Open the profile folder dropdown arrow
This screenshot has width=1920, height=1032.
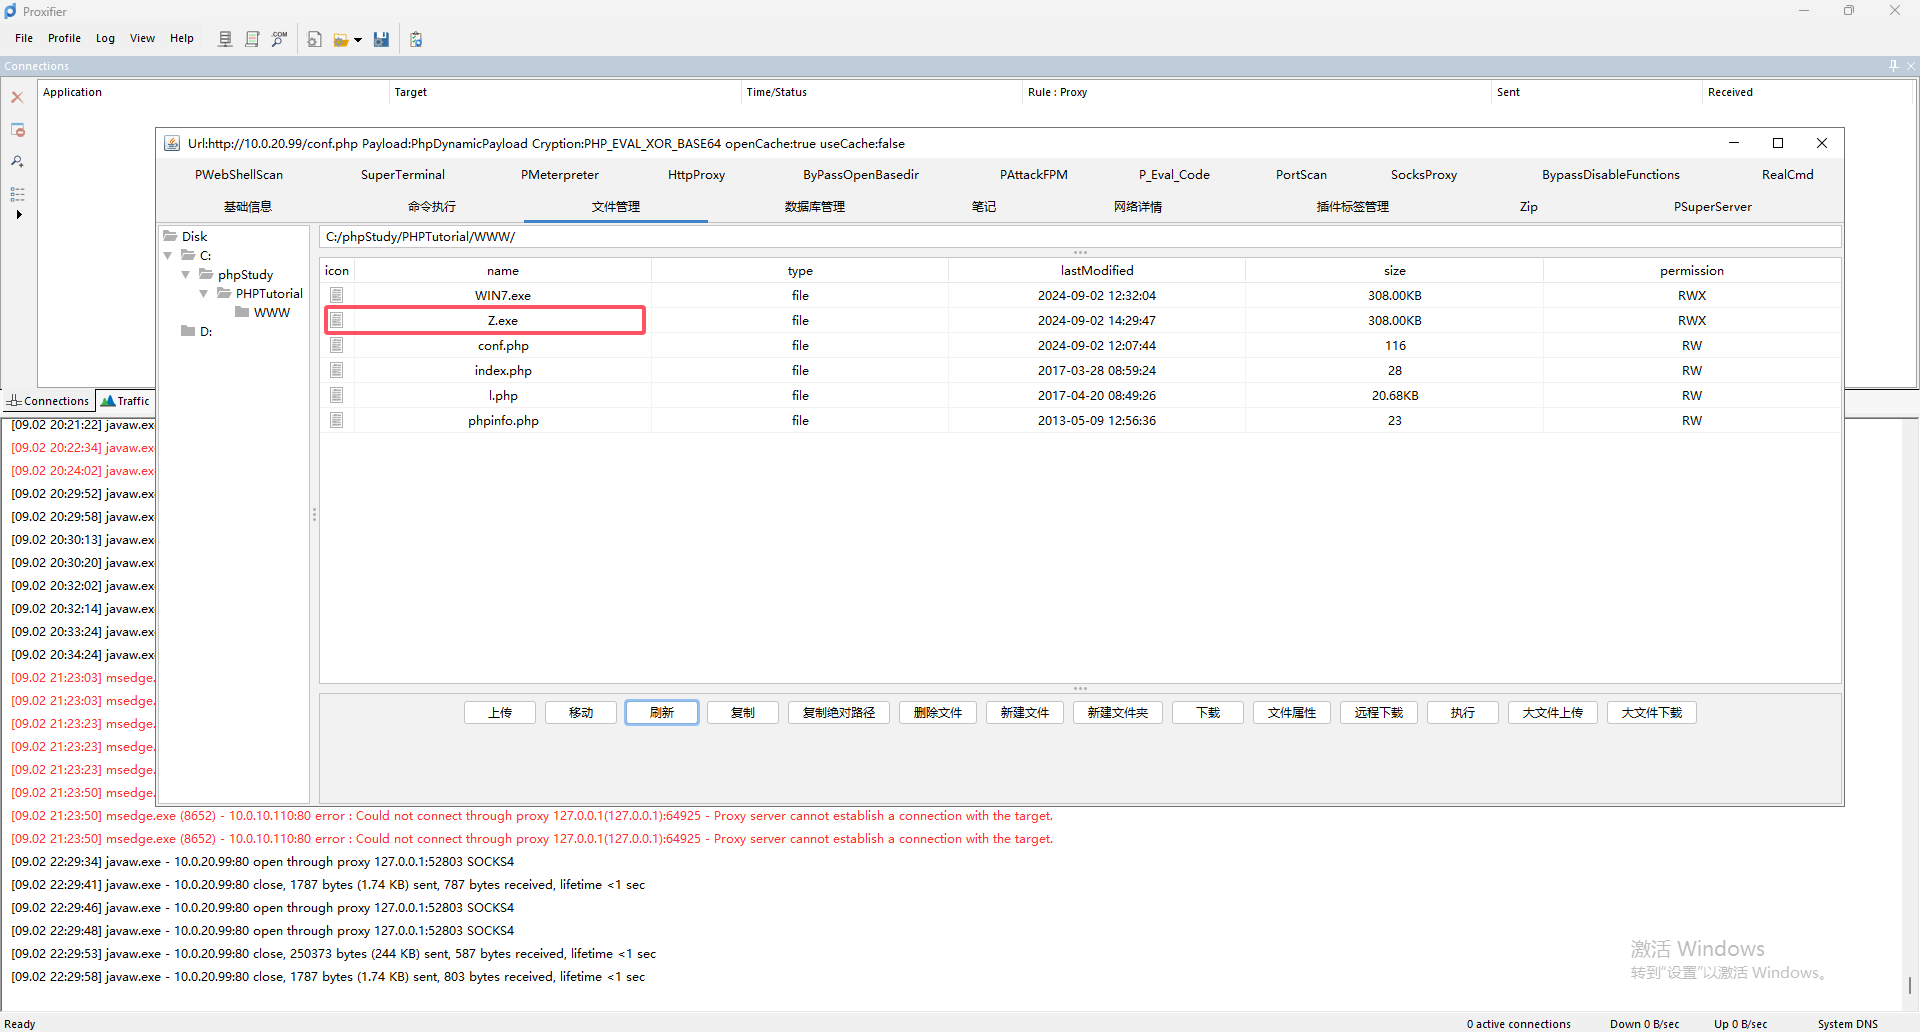[x=358, y=40]
